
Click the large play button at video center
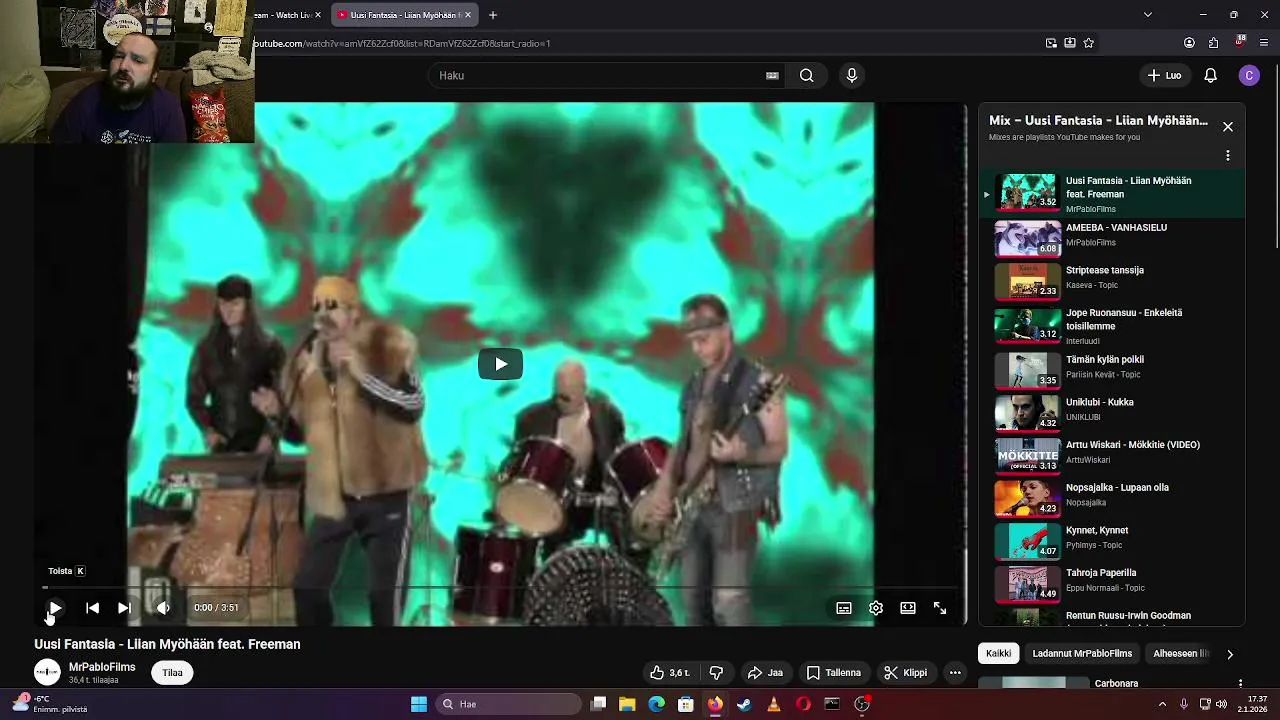coord(500,364)
